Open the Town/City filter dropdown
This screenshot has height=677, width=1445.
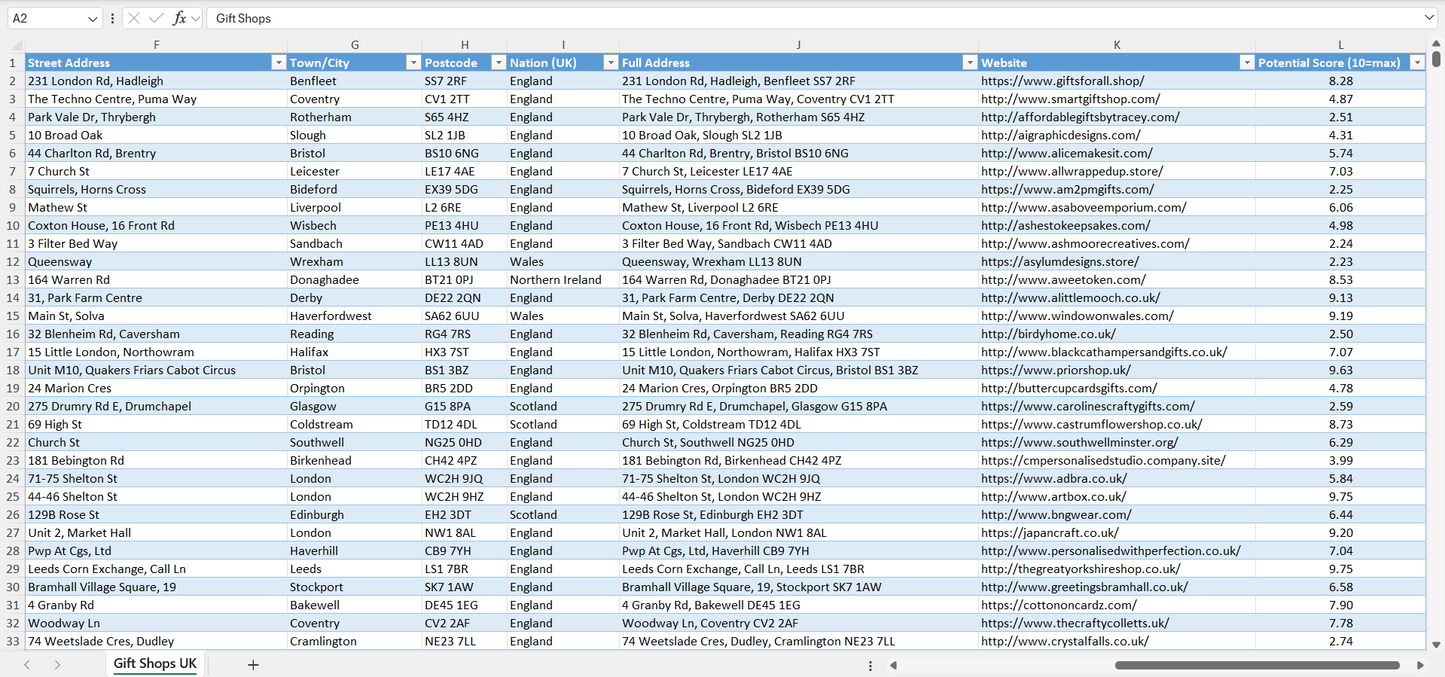click(x=413, y=63)
